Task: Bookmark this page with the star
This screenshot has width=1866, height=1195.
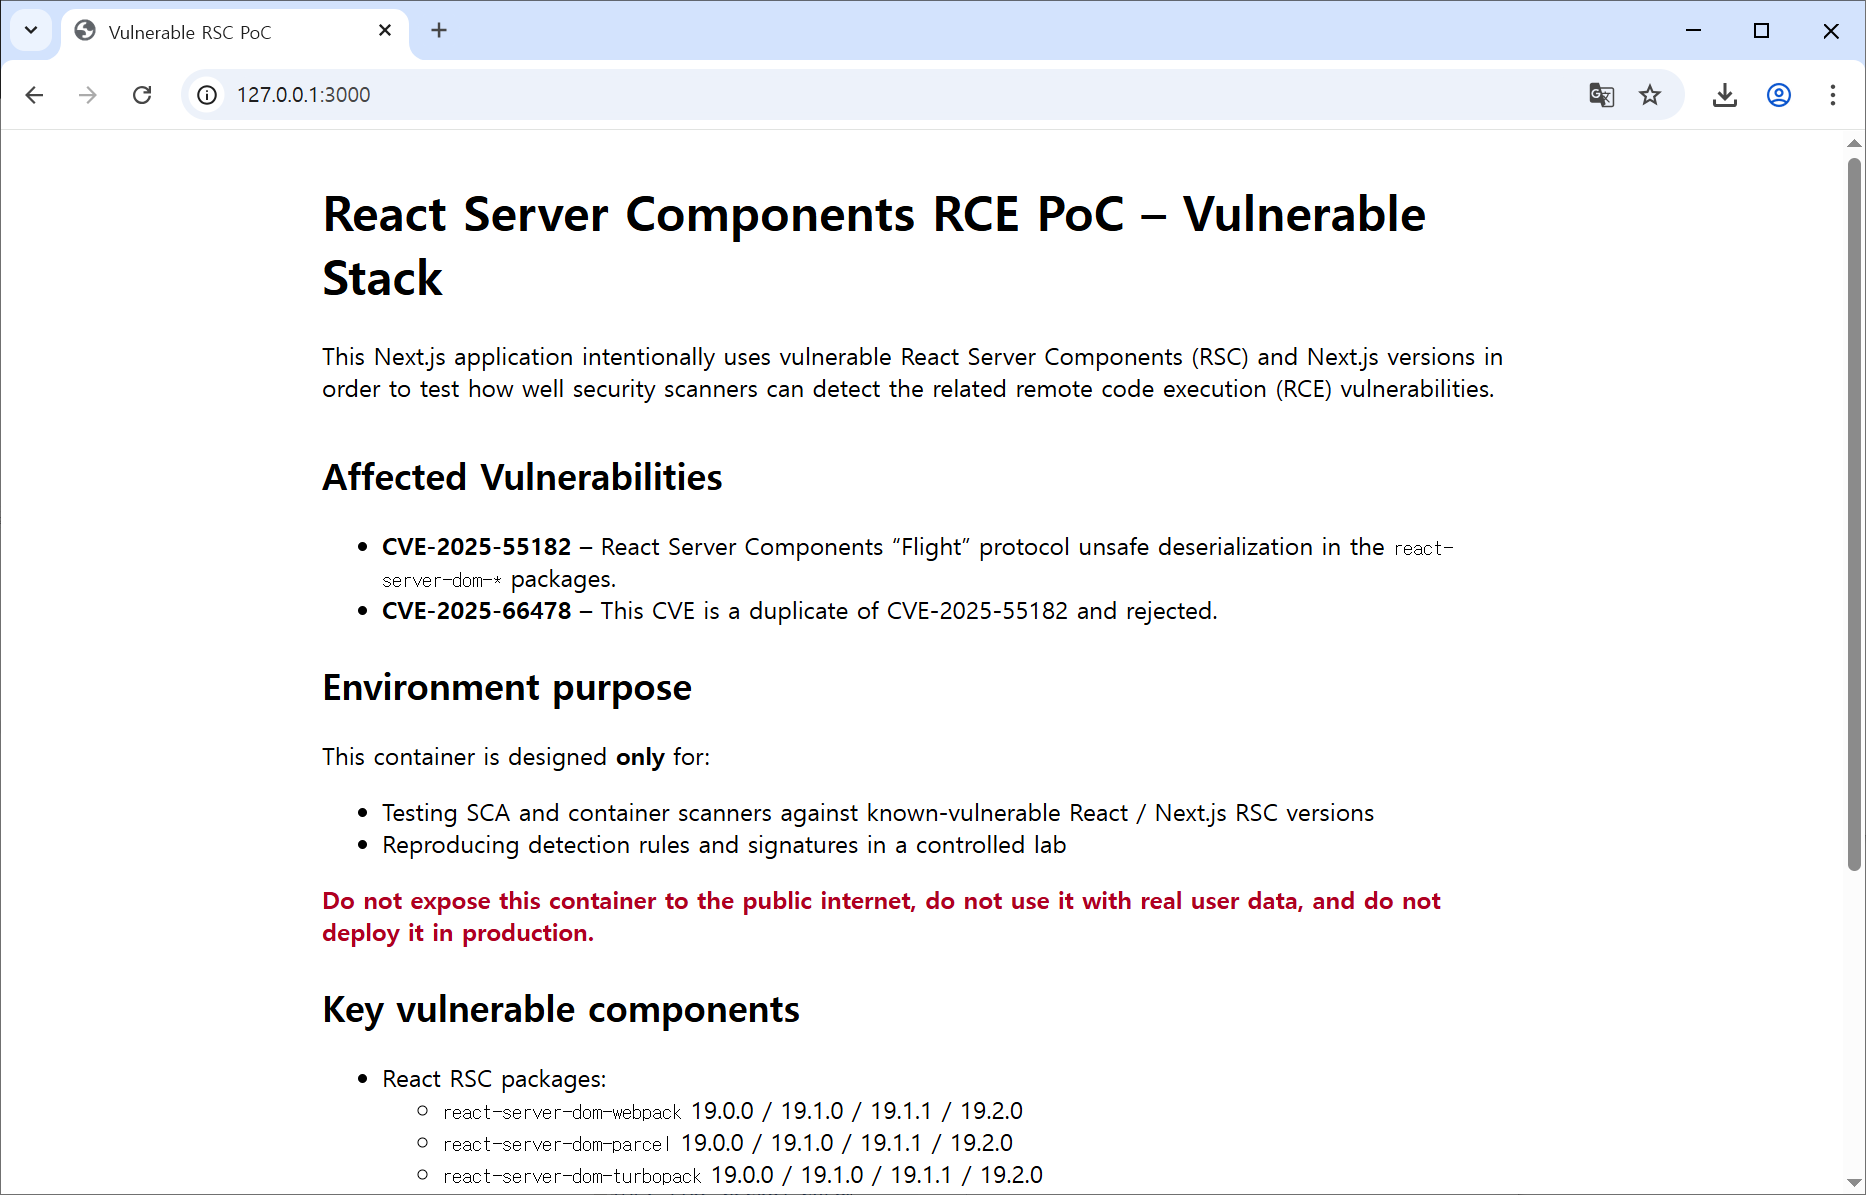Action: click(x=1650, y=95)
